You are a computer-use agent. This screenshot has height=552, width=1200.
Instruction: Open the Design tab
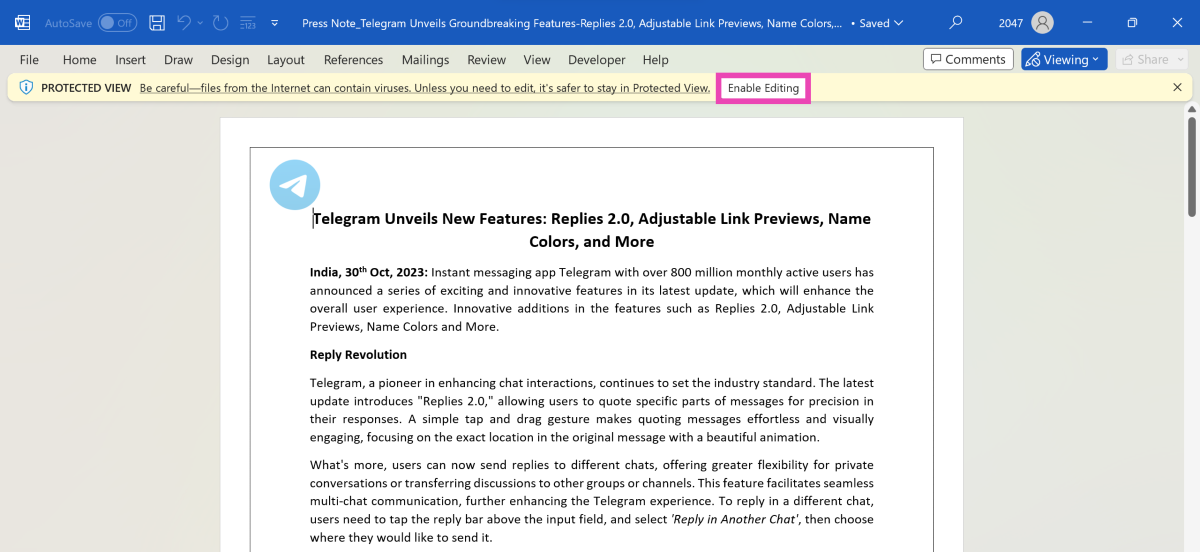pyautogui.click(x=230, y=60)
